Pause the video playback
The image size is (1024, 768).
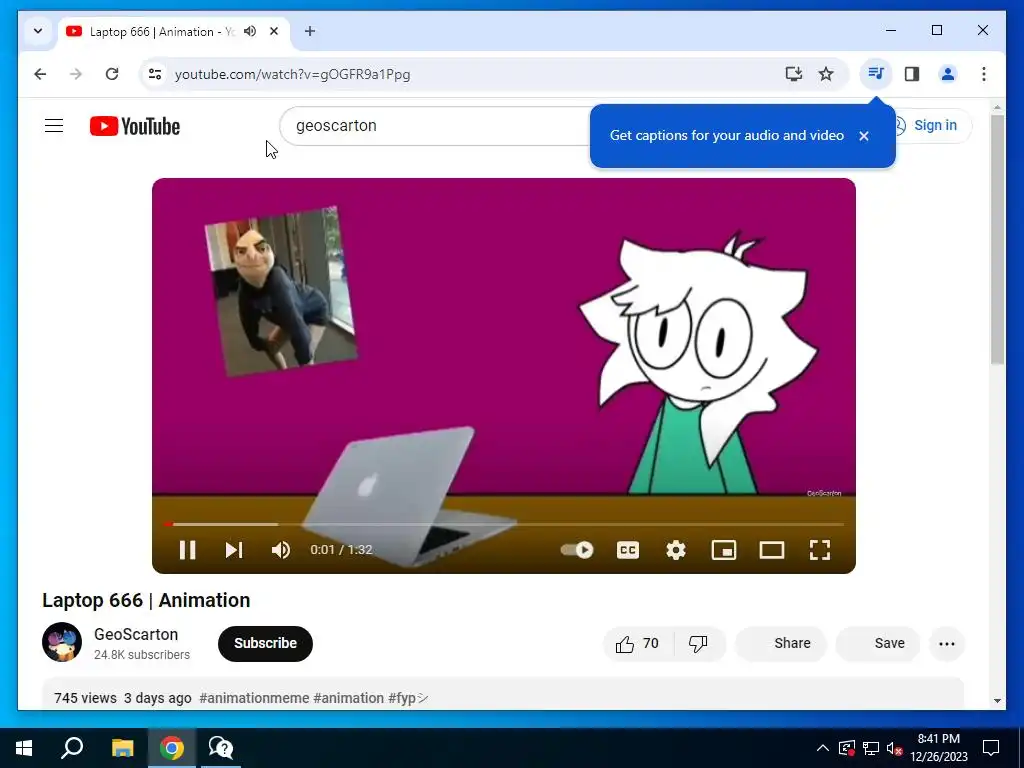point(187,550)
